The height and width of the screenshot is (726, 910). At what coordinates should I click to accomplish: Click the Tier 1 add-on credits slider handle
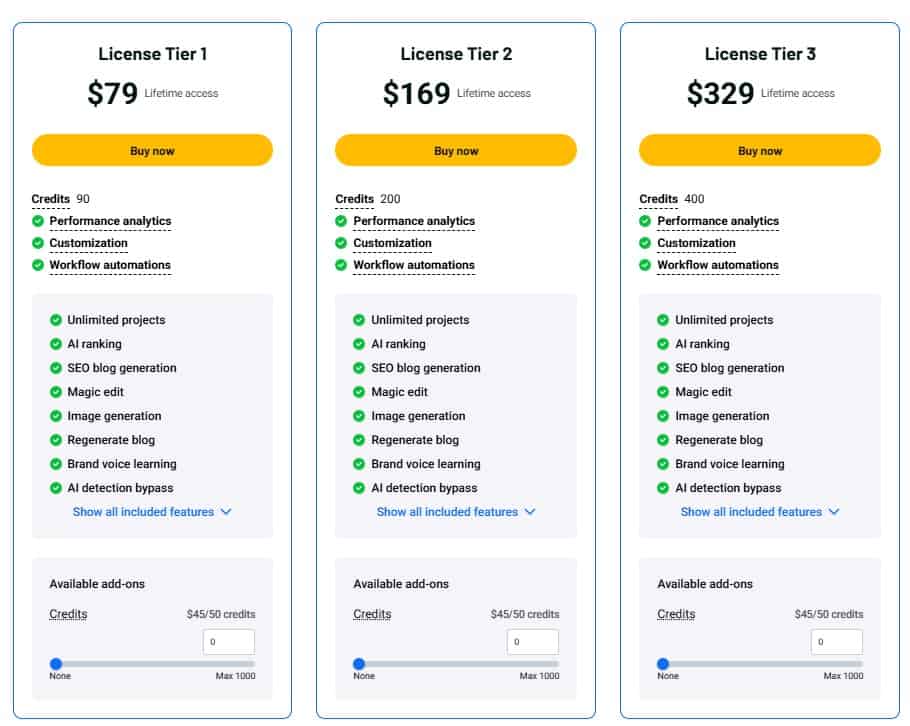(x=56, y=664)
